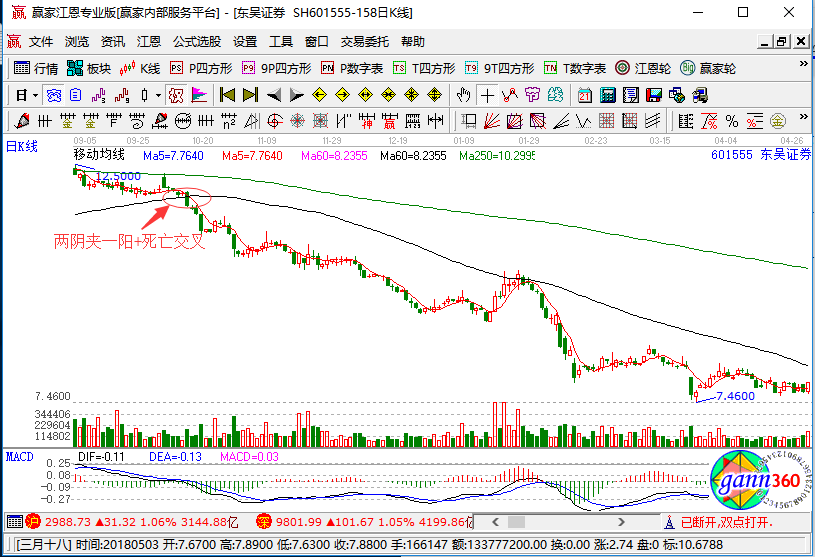Viewport: 815px width, 557px height.
Task: Open the calculator icon
Action: pos(608,95)
